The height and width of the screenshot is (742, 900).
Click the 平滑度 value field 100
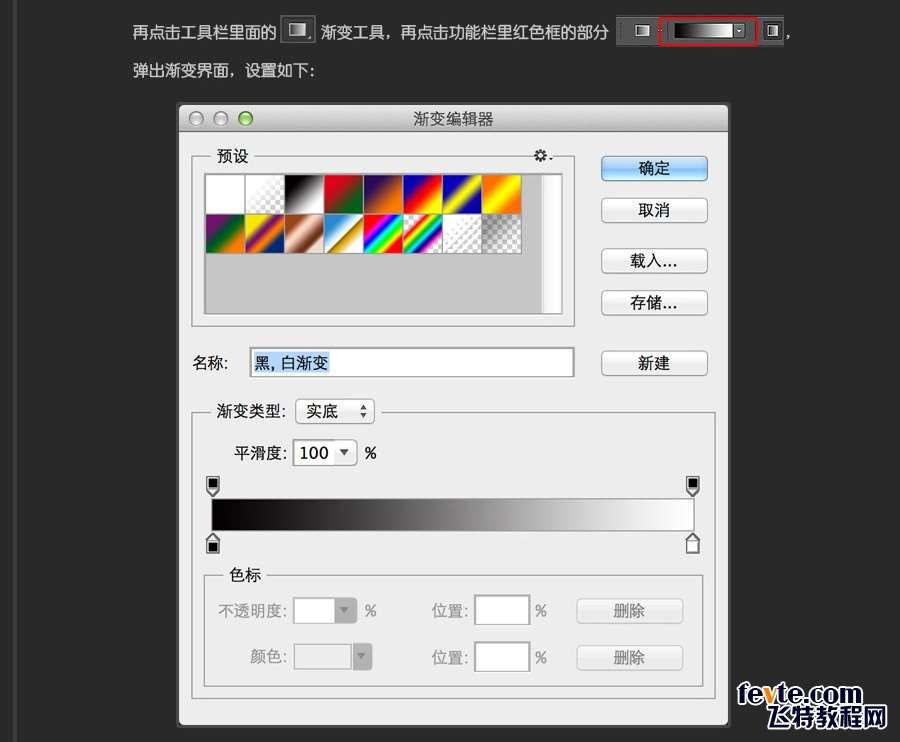click(315, 452)
